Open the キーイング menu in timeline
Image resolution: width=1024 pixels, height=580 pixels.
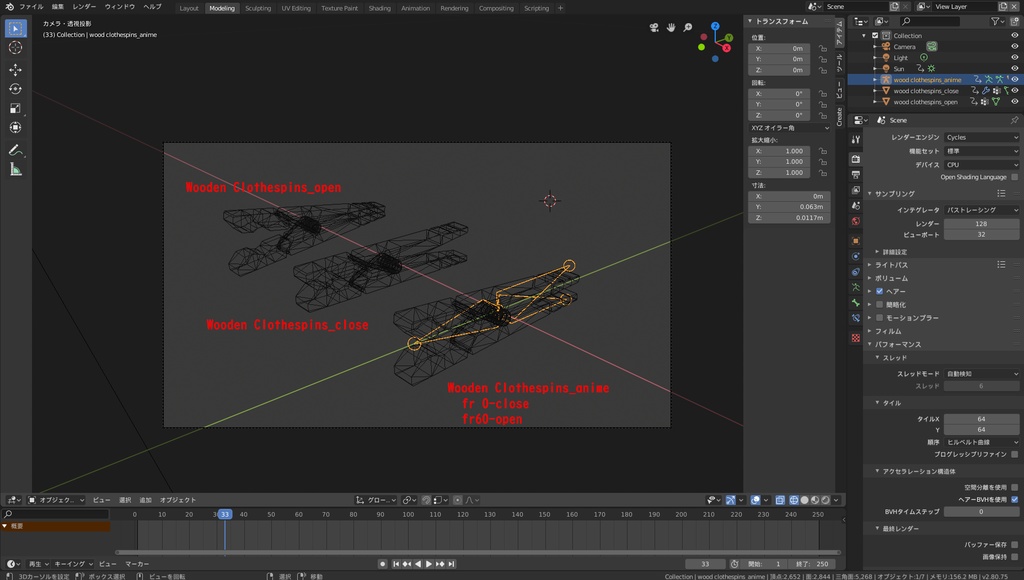coord(69,564)
